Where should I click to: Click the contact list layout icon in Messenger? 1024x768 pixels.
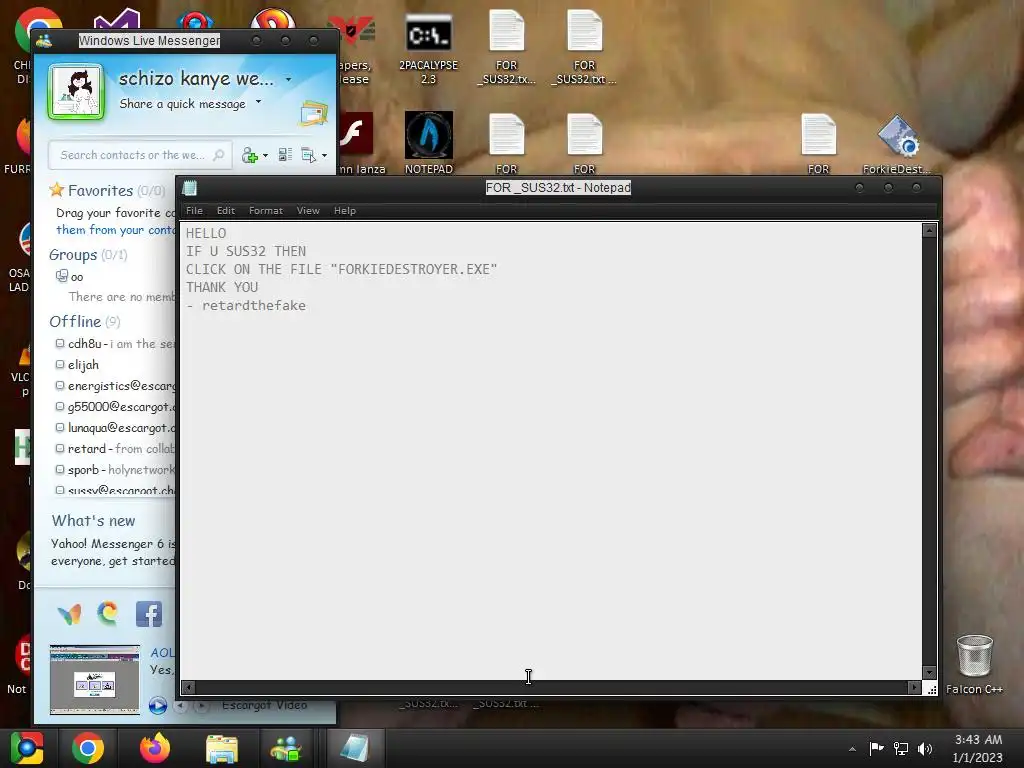(285, 155)
